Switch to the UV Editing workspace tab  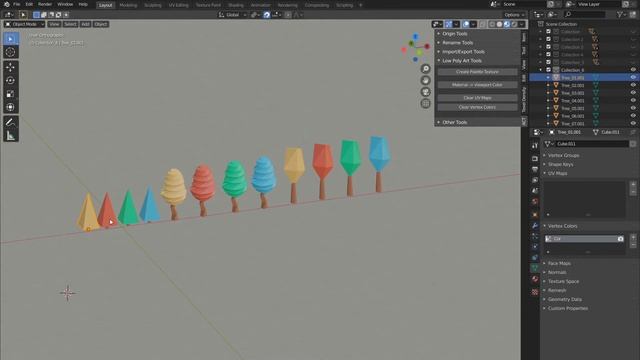(x=179, y=5)
